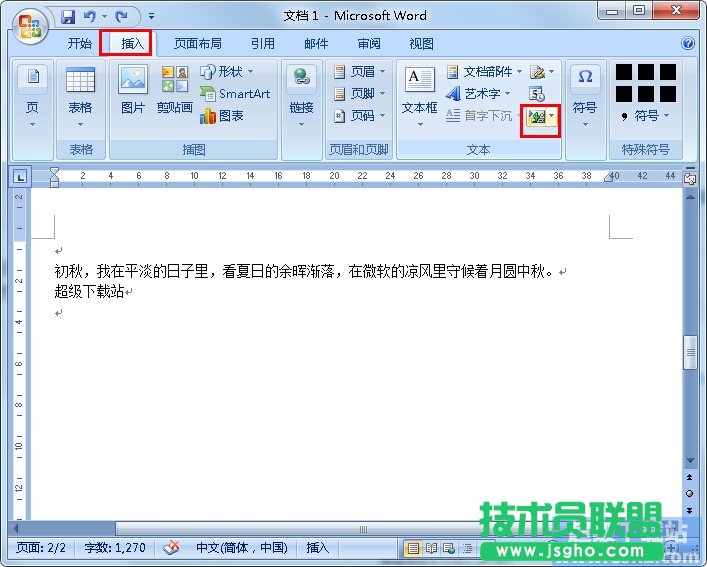
Task: Click 页面: 2/2 page indicator
Action: 41,548
